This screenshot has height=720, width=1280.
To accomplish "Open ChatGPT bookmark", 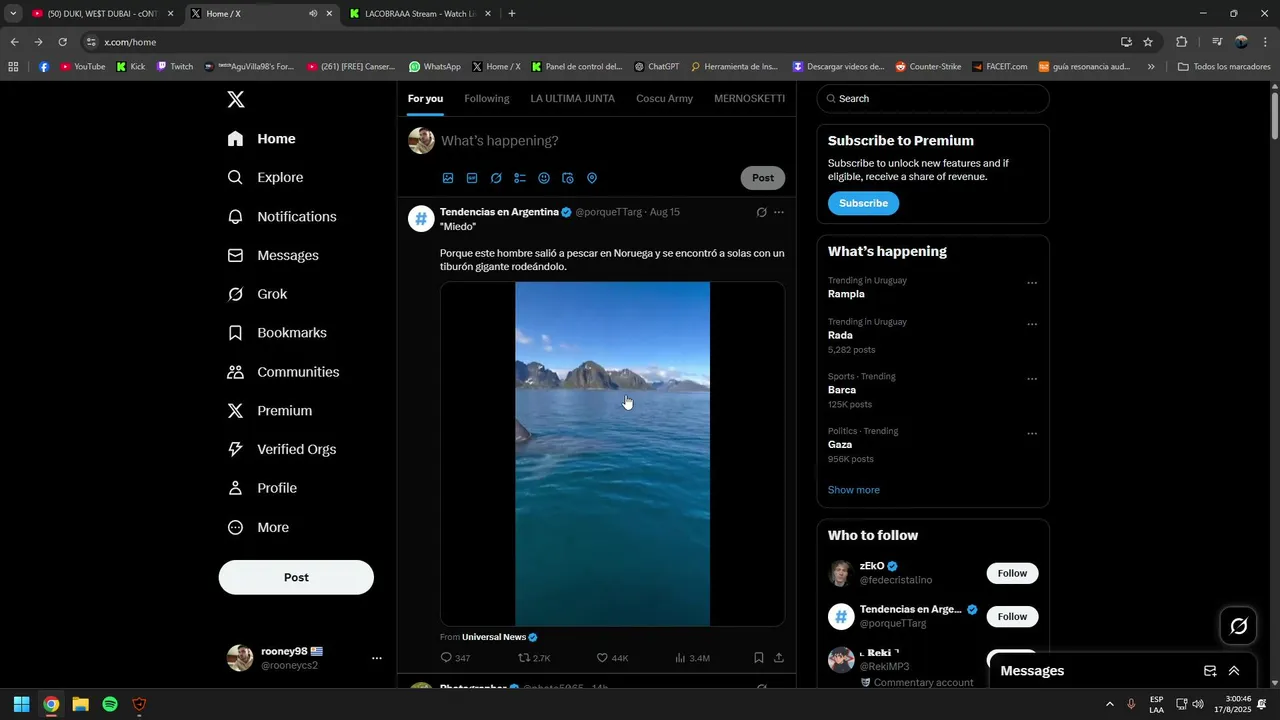I will tap(657, 67).
